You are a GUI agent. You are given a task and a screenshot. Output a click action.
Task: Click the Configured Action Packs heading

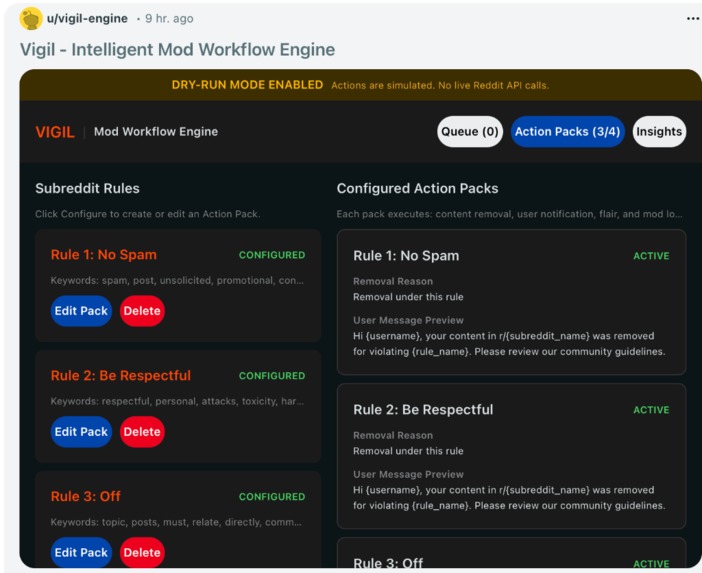pyautogui.click(x=417, y=188)
